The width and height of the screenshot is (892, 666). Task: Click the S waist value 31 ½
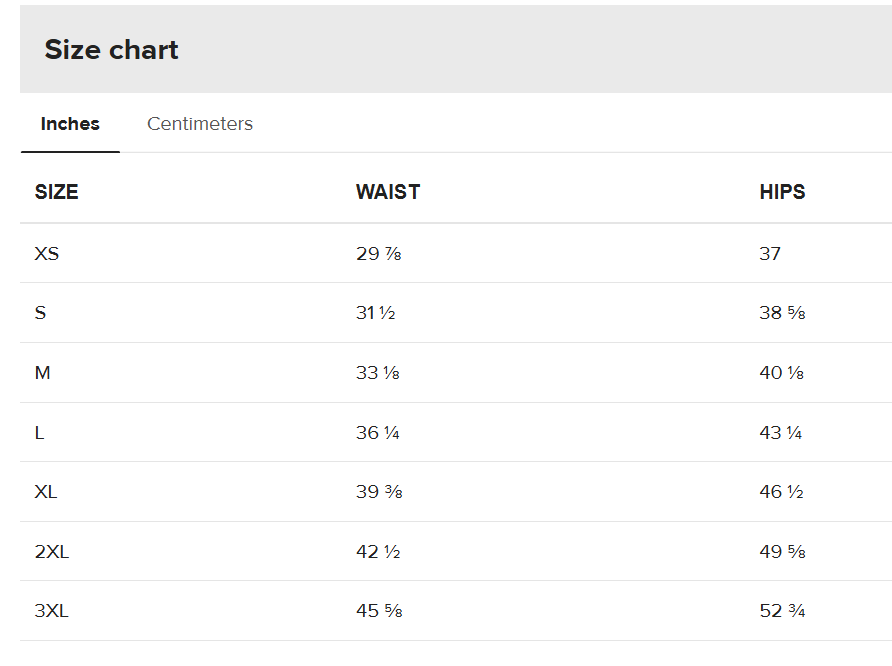(x=376, y=313)
